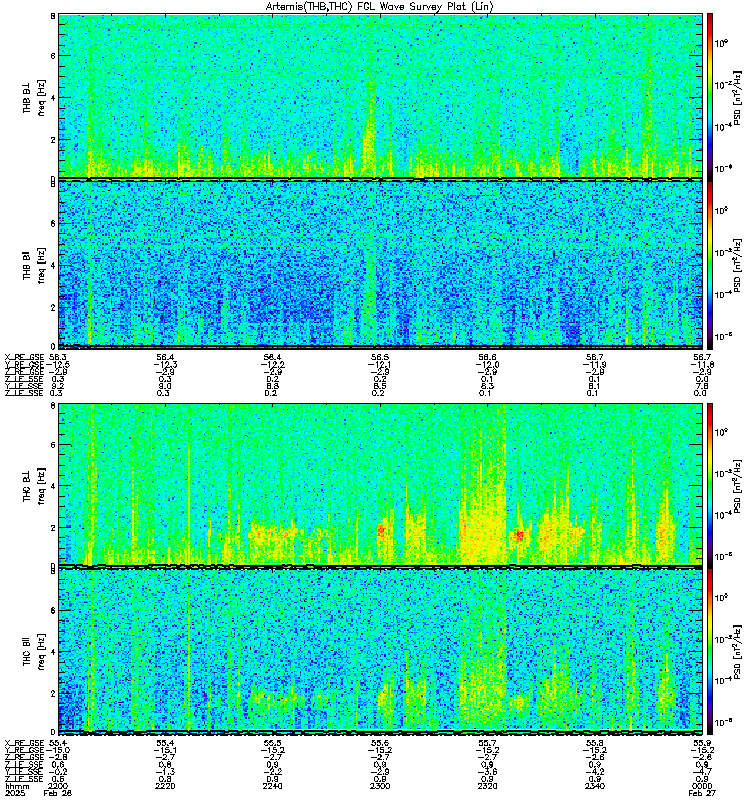Click the THC X_RE_GSE value '55.7'
Image resolution: width=750 pixels, height=800 pixels.
(487, 743)
